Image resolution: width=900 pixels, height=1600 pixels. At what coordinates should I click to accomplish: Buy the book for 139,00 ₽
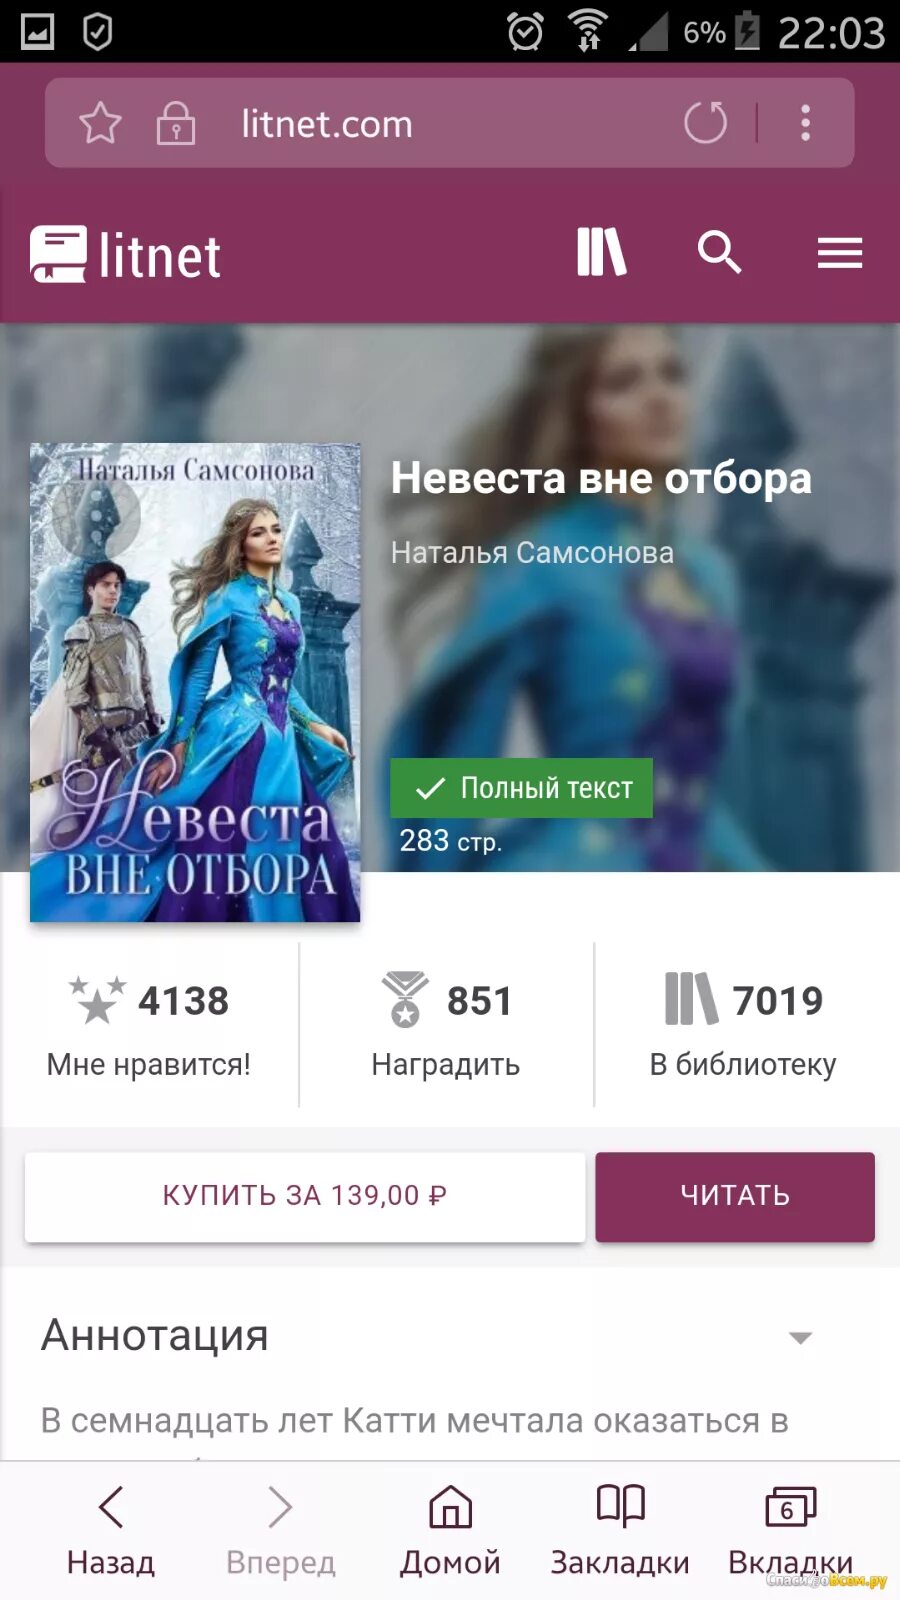pyautogui.click(x=305, y=1197)
